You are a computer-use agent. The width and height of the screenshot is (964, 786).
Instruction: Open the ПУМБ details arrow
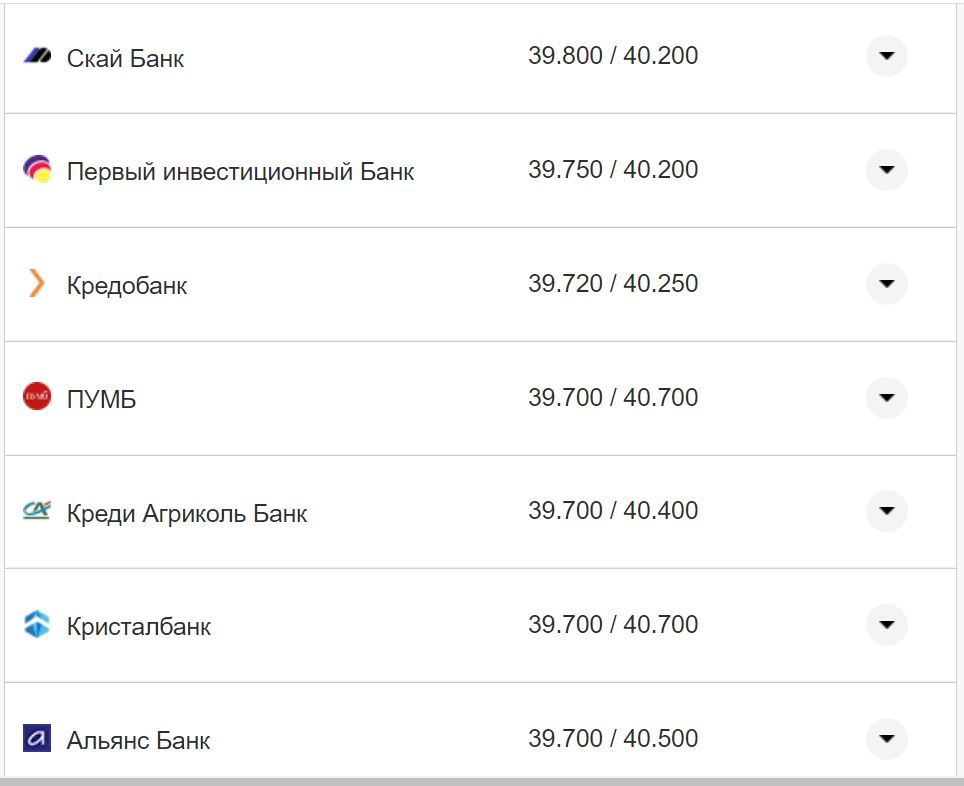coord(886,398)
